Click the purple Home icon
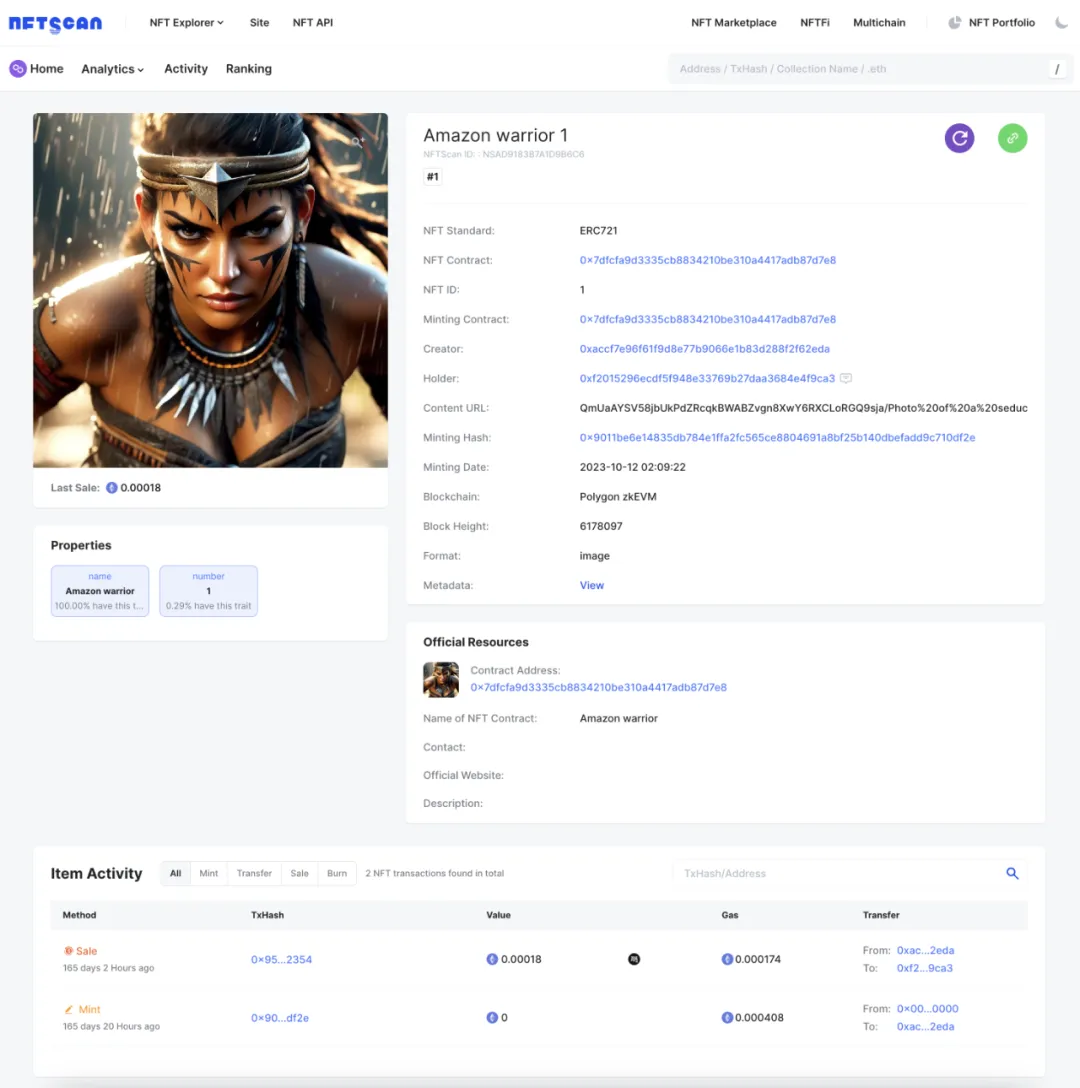The height and width of the screenshot is (1088, 1080). (18, 69)
